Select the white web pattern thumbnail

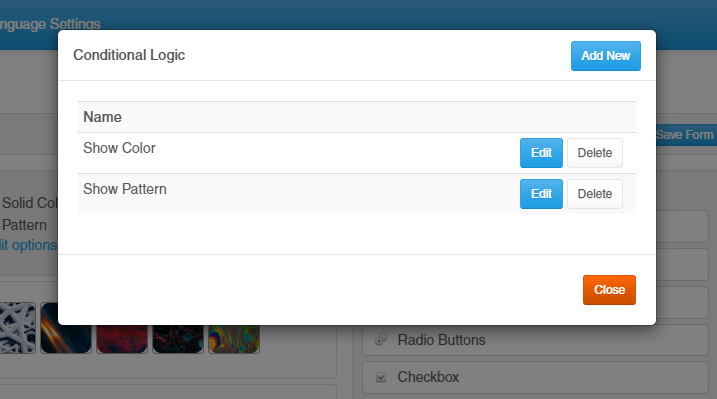17,328
